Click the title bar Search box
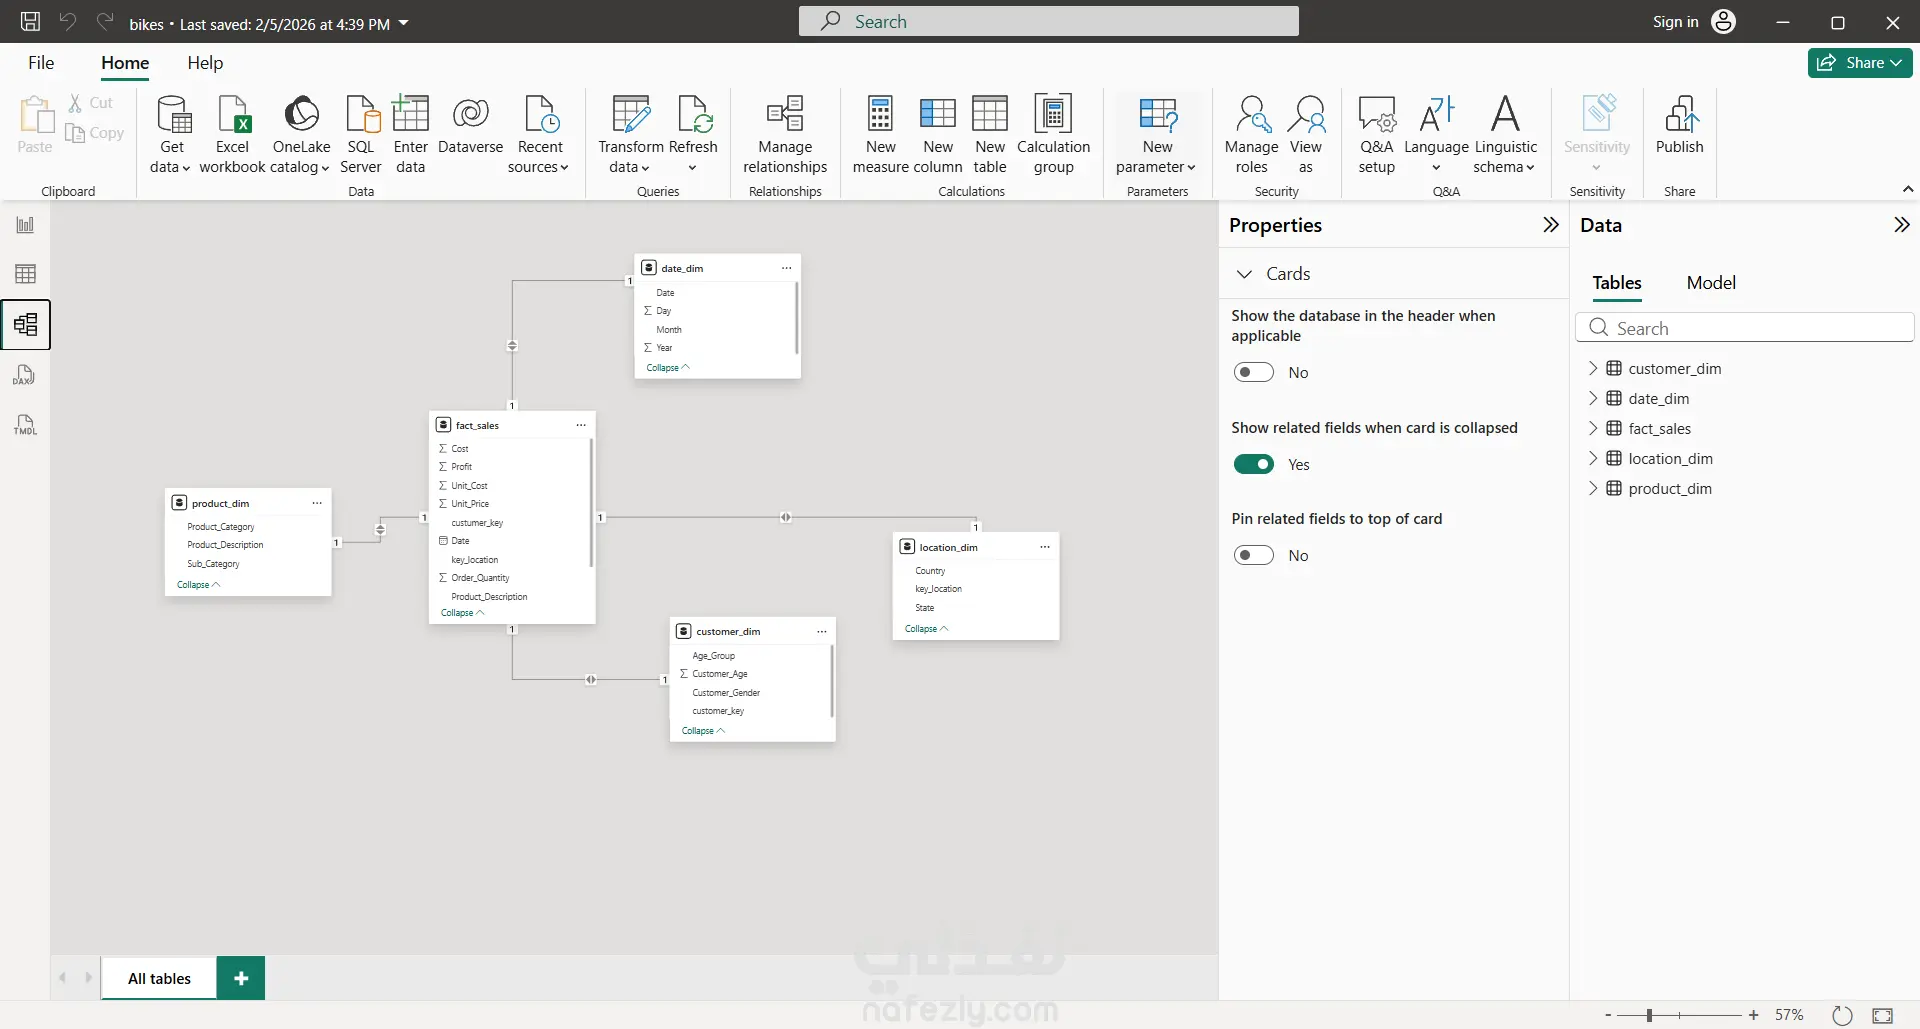 pyautogui.click(x=1048, y=21)
